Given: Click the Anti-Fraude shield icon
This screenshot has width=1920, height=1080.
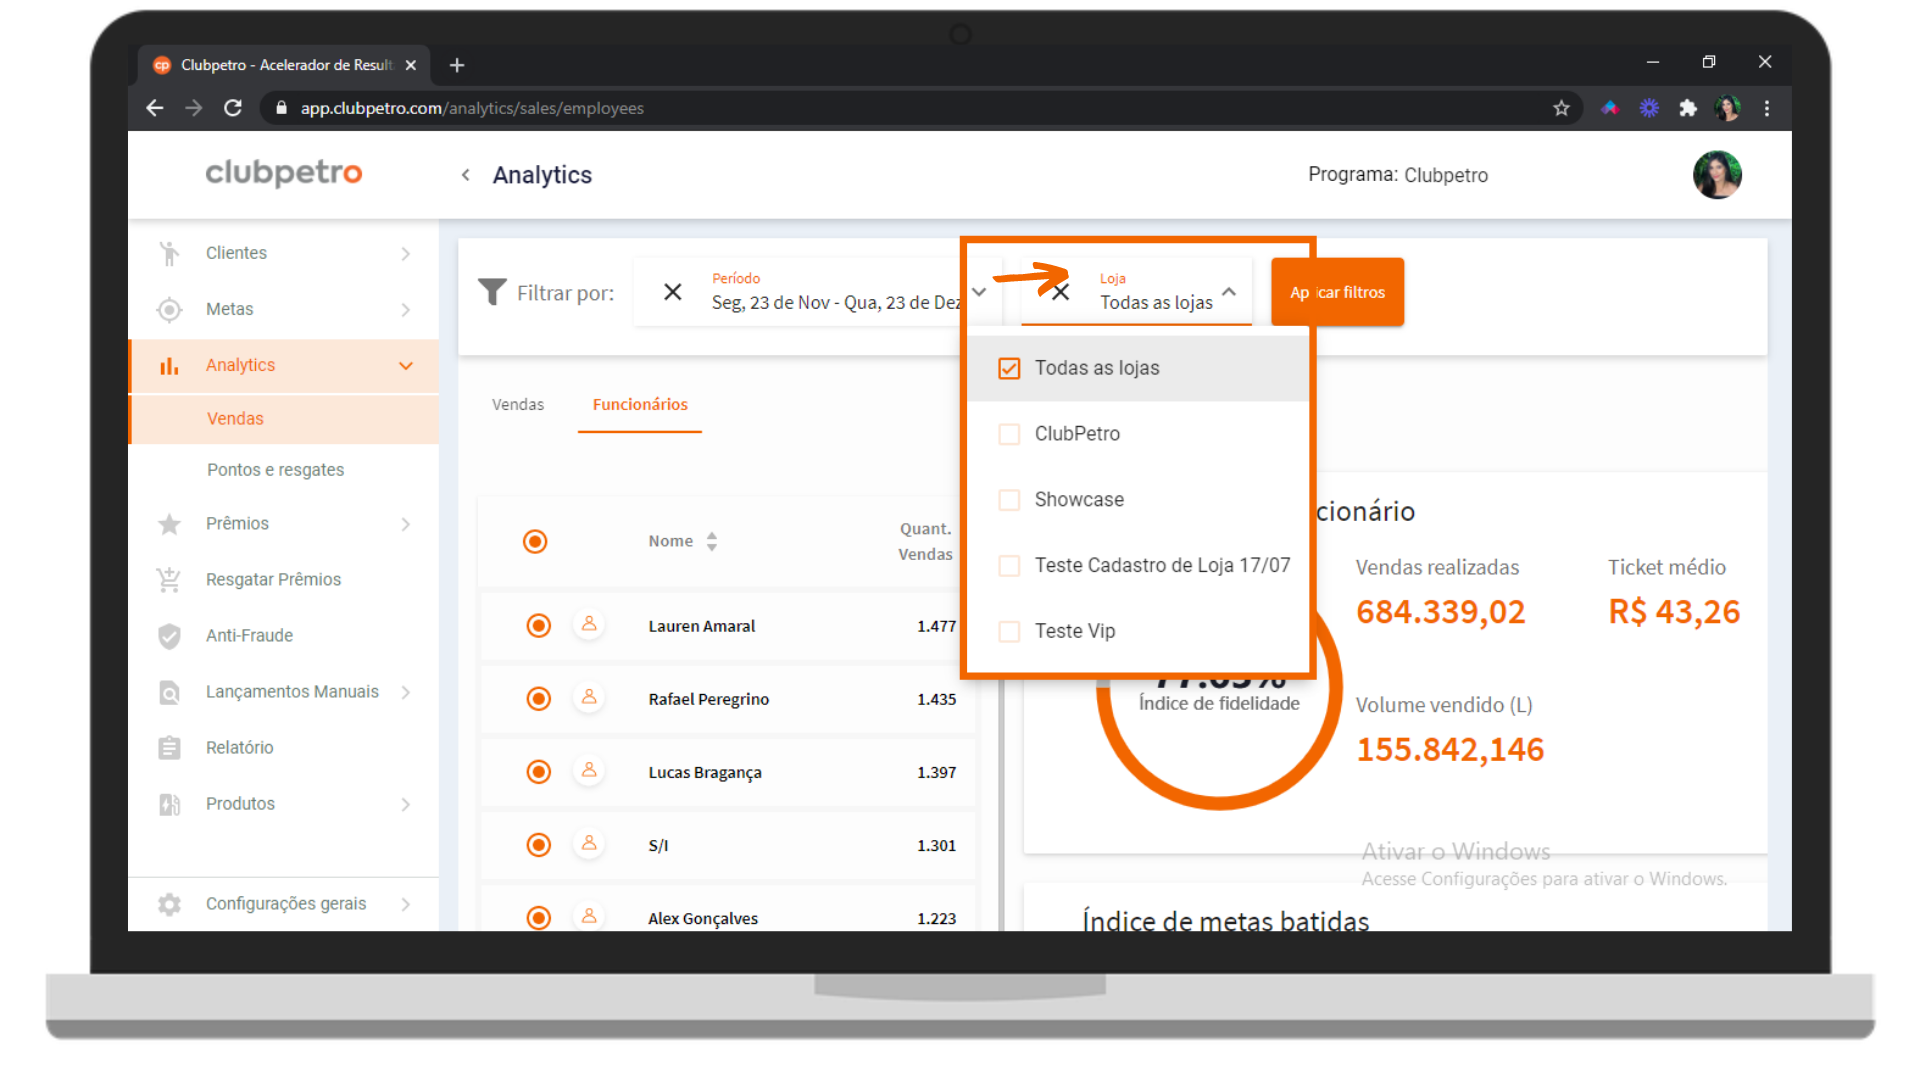Looking at the screenshot, I should (170, 636).
